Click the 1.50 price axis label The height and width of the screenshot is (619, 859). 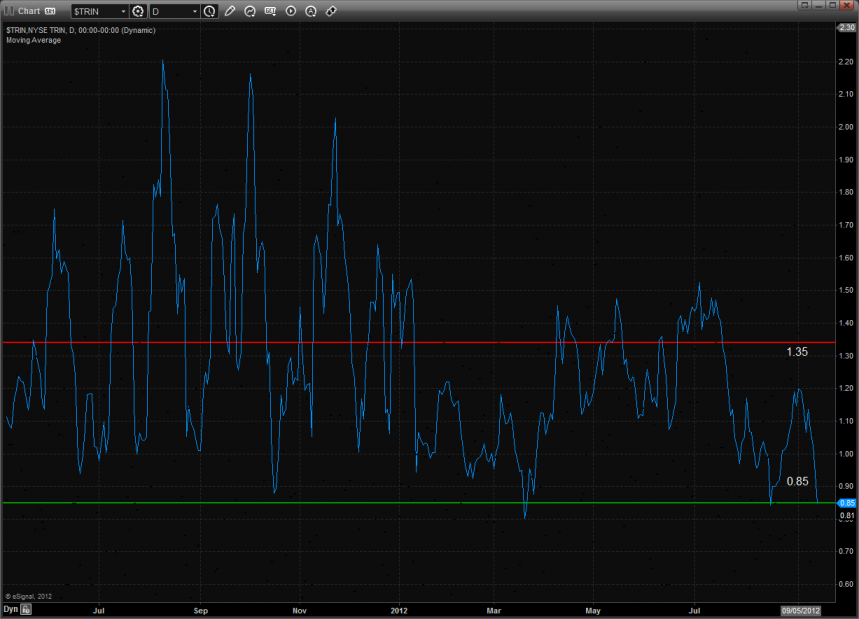point(846,290)
